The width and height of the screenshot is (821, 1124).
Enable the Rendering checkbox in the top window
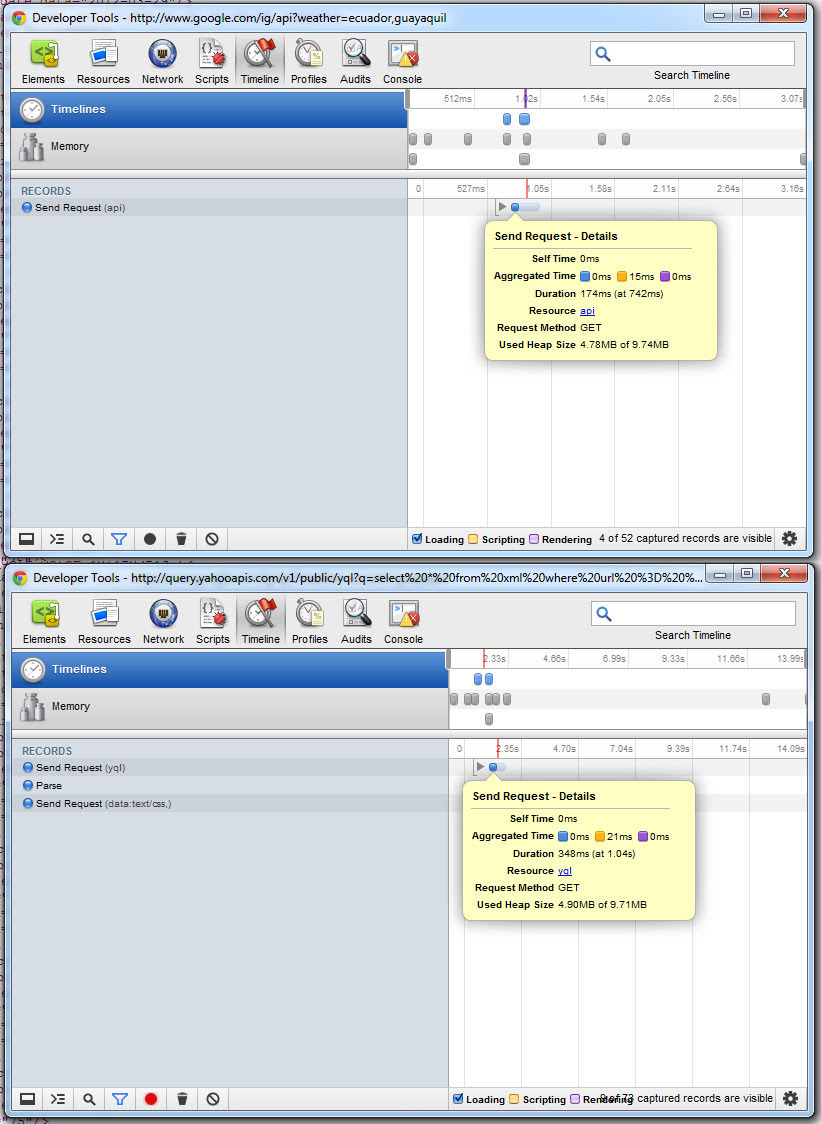534,539
